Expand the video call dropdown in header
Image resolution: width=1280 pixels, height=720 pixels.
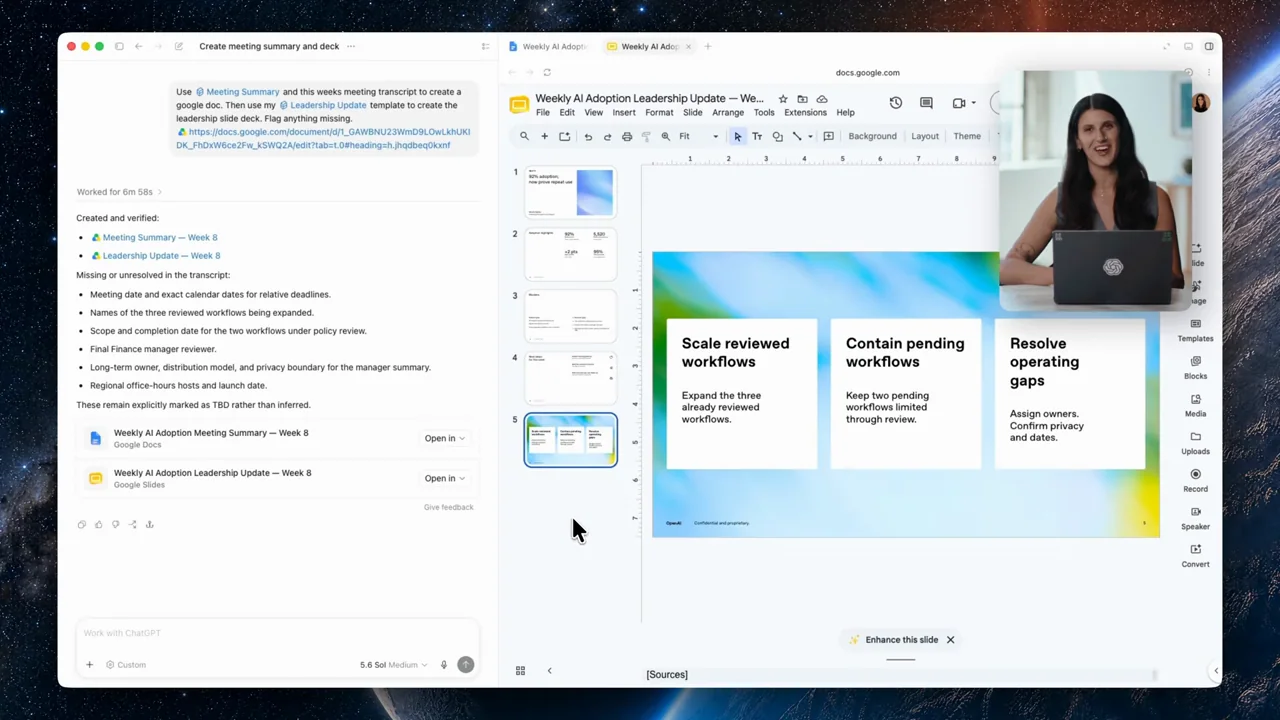click(973, 103)
